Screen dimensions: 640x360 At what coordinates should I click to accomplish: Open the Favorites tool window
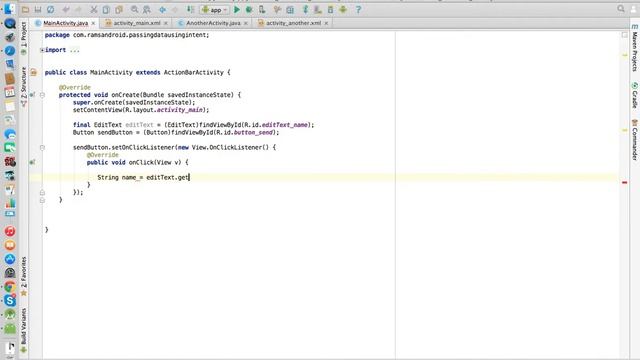click(24, 276)
